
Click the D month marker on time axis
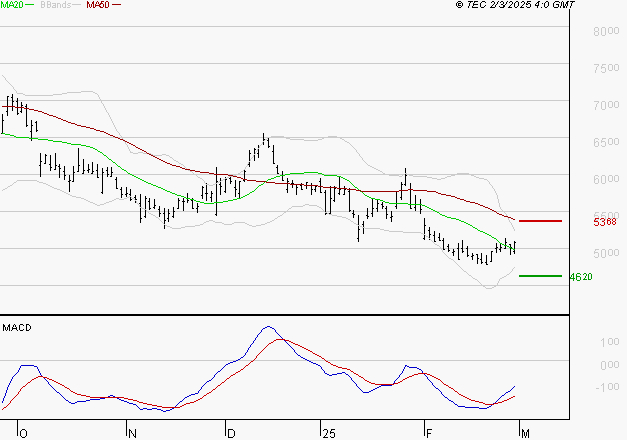231,434
